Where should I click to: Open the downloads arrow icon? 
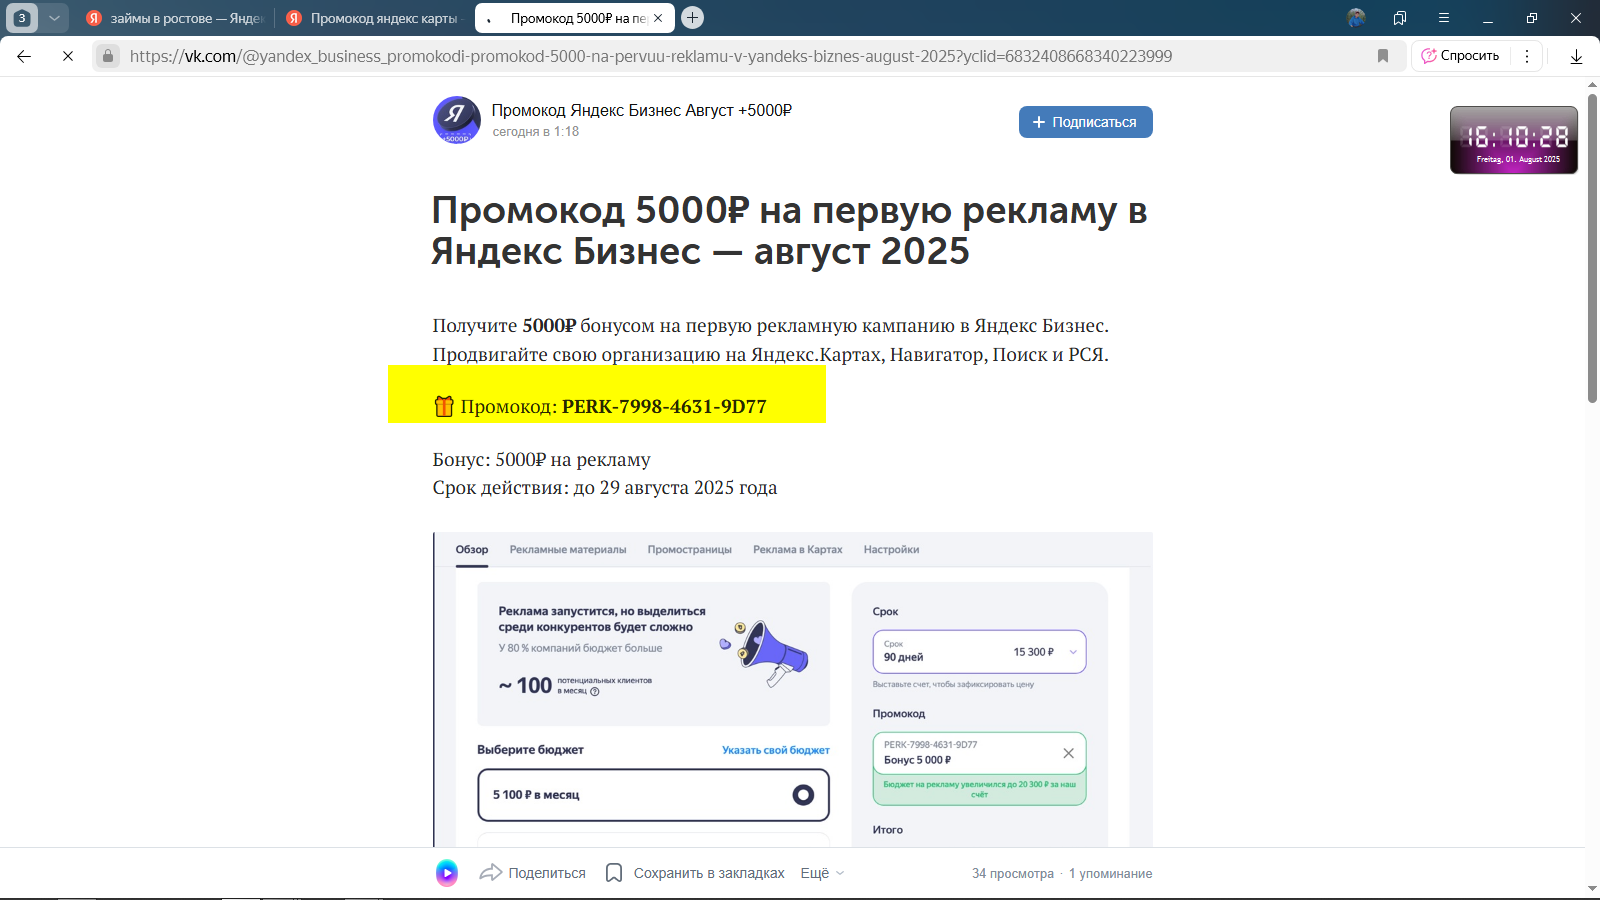(1576, 56)
